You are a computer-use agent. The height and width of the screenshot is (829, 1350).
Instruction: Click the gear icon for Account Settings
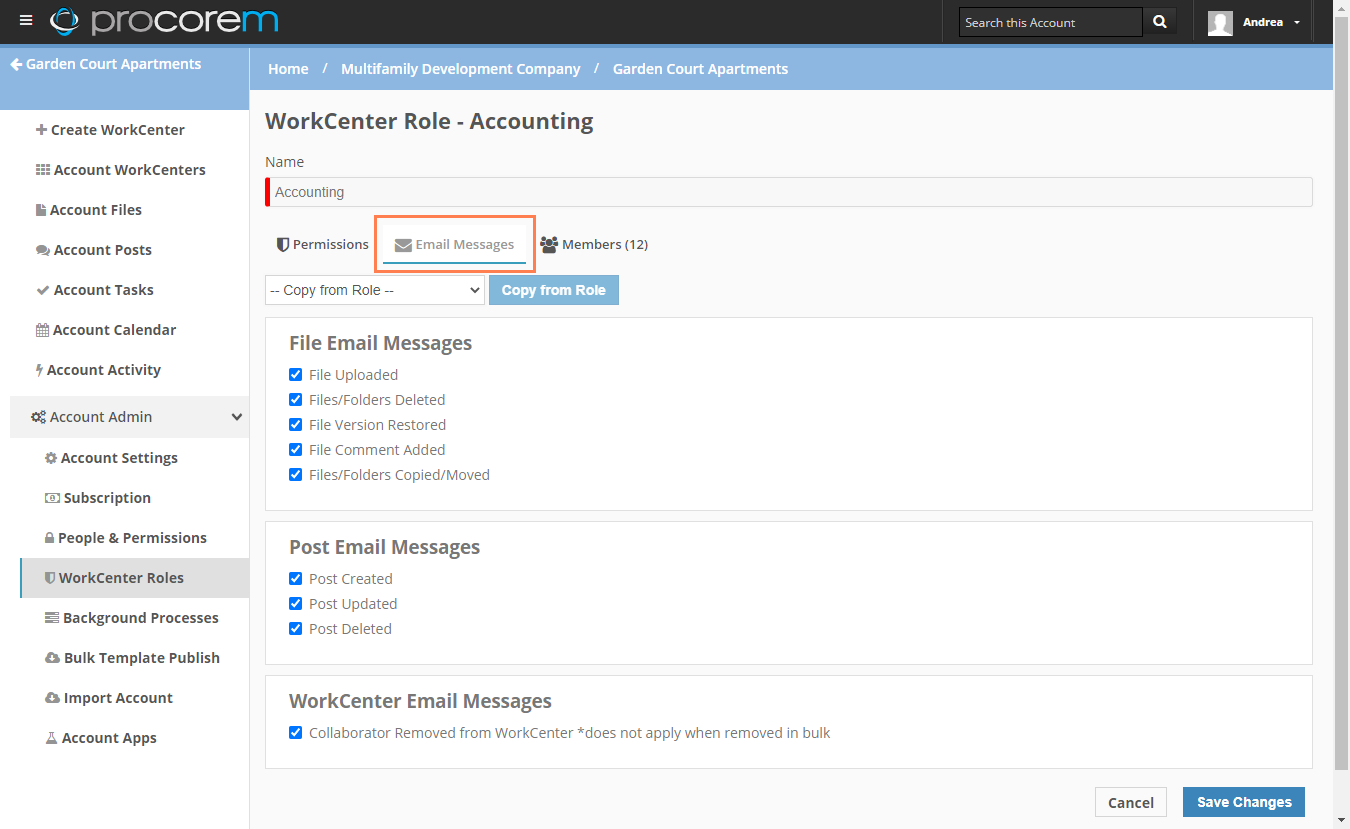tap(51, 458)
